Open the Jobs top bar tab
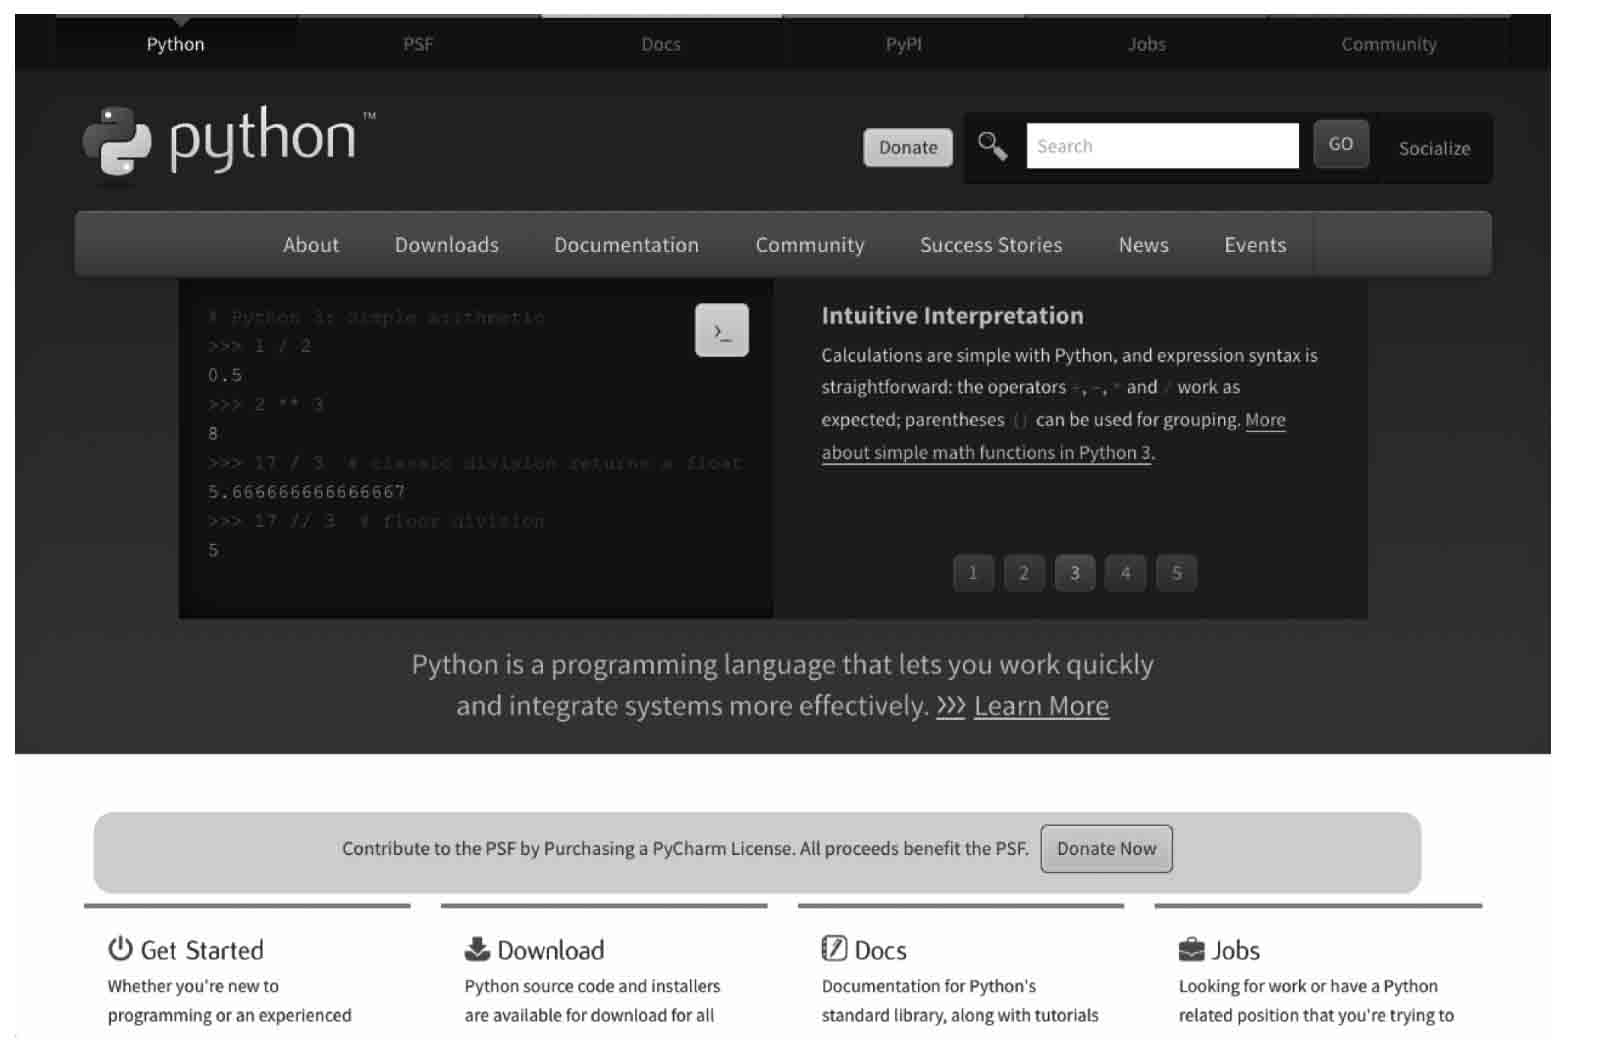 click(1146, 44)
